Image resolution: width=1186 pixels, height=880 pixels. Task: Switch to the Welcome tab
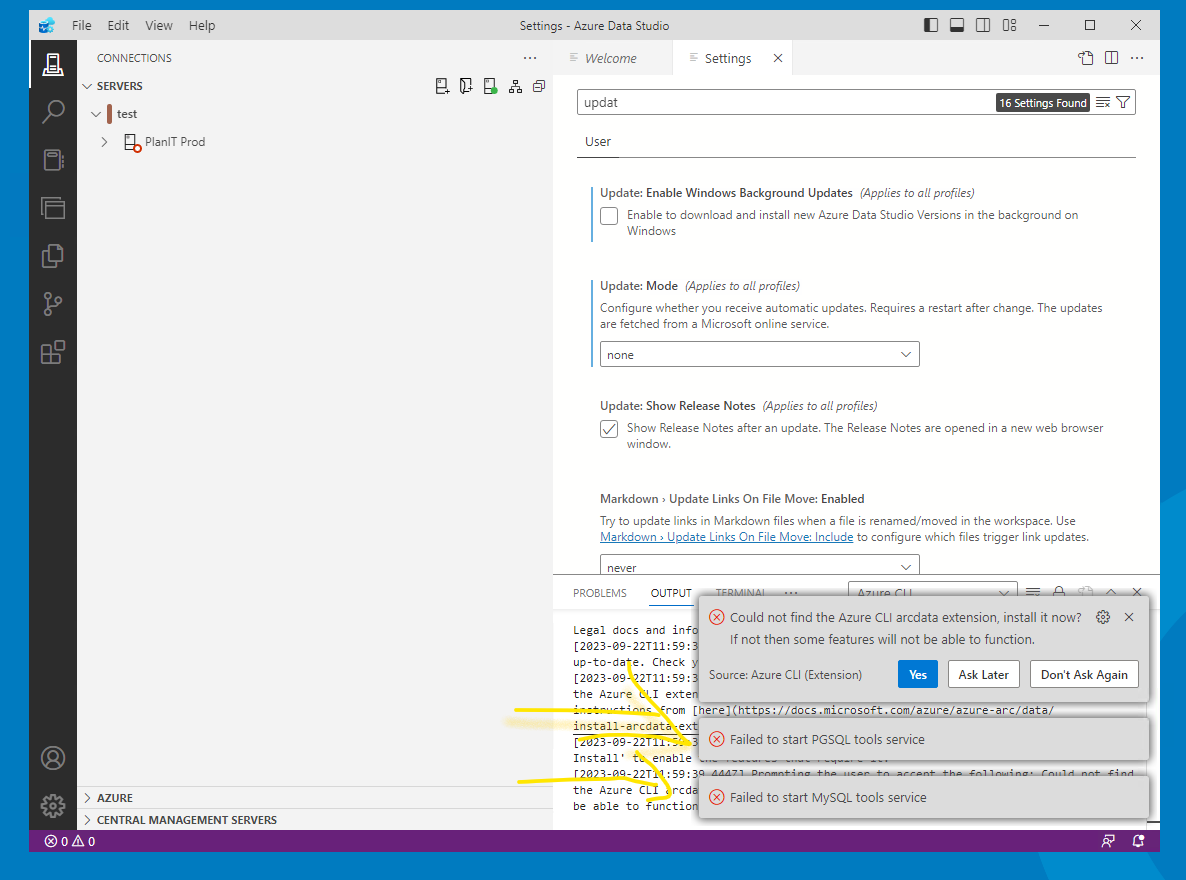pos(612,58)
